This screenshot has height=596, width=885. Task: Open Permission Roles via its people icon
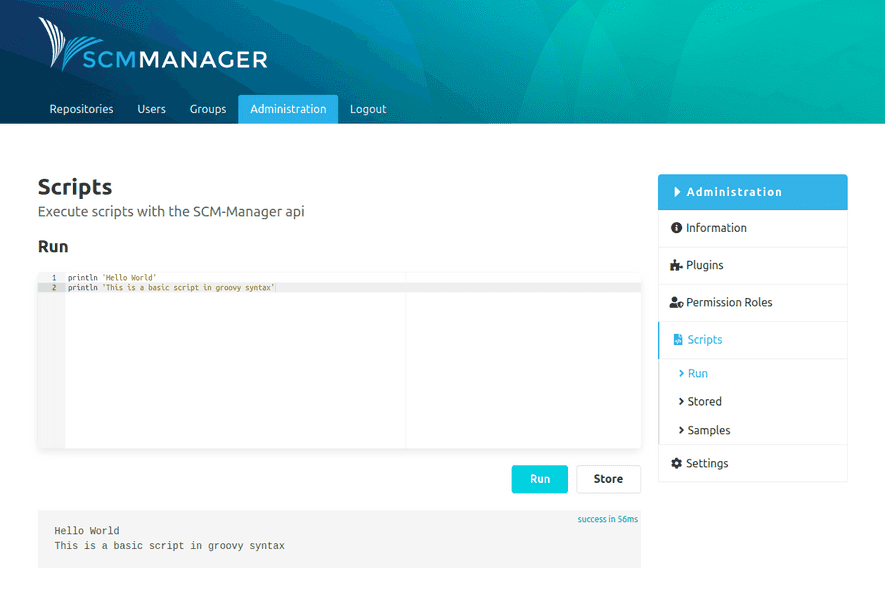click(x=678, y=302)
